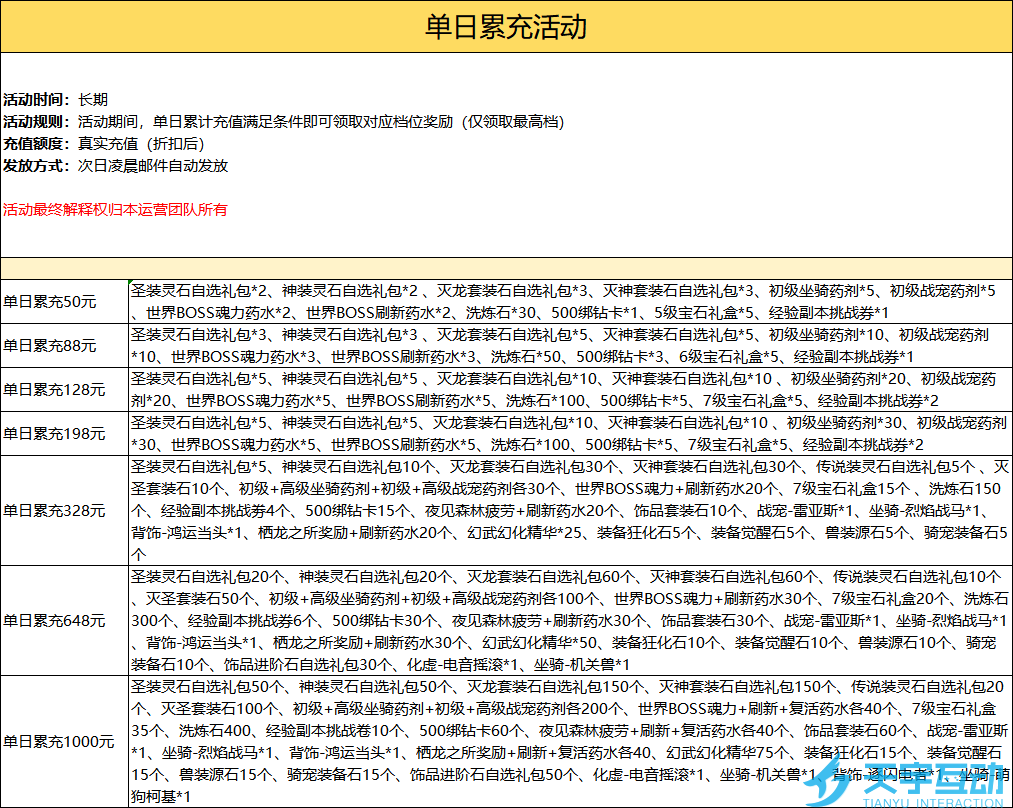This screenshot has width=1013, height=808.
Task: Click the rewards cell for the 328元 tier
Action: tap(570, 510)
